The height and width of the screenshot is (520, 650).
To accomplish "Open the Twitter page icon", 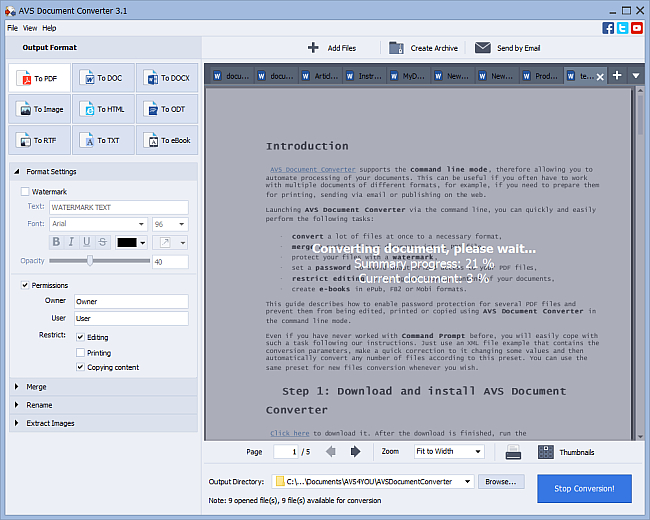I will click(x=622, y=28).
